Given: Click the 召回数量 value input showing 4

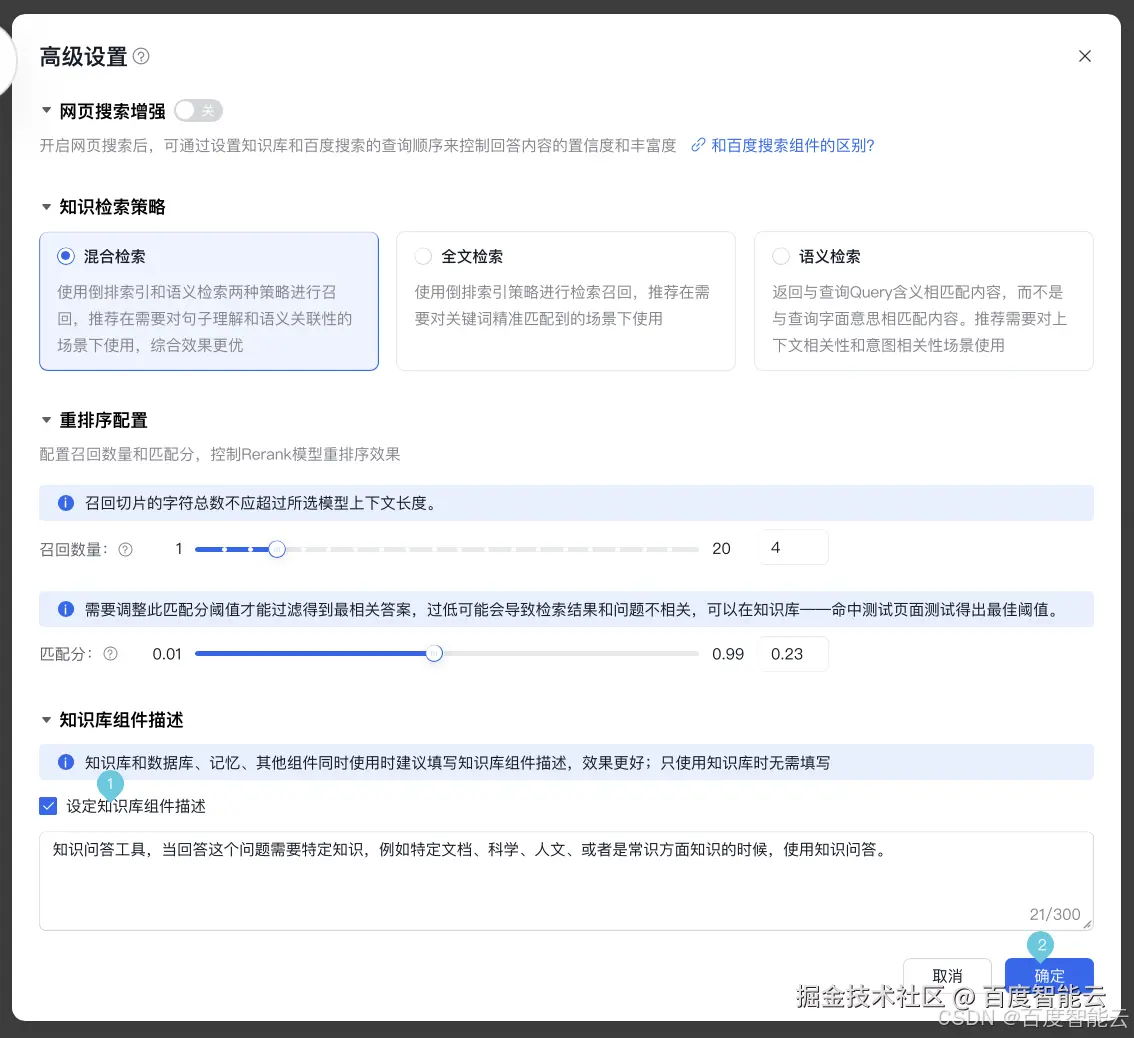Looking at the screenshot, I should pos(793,547).
